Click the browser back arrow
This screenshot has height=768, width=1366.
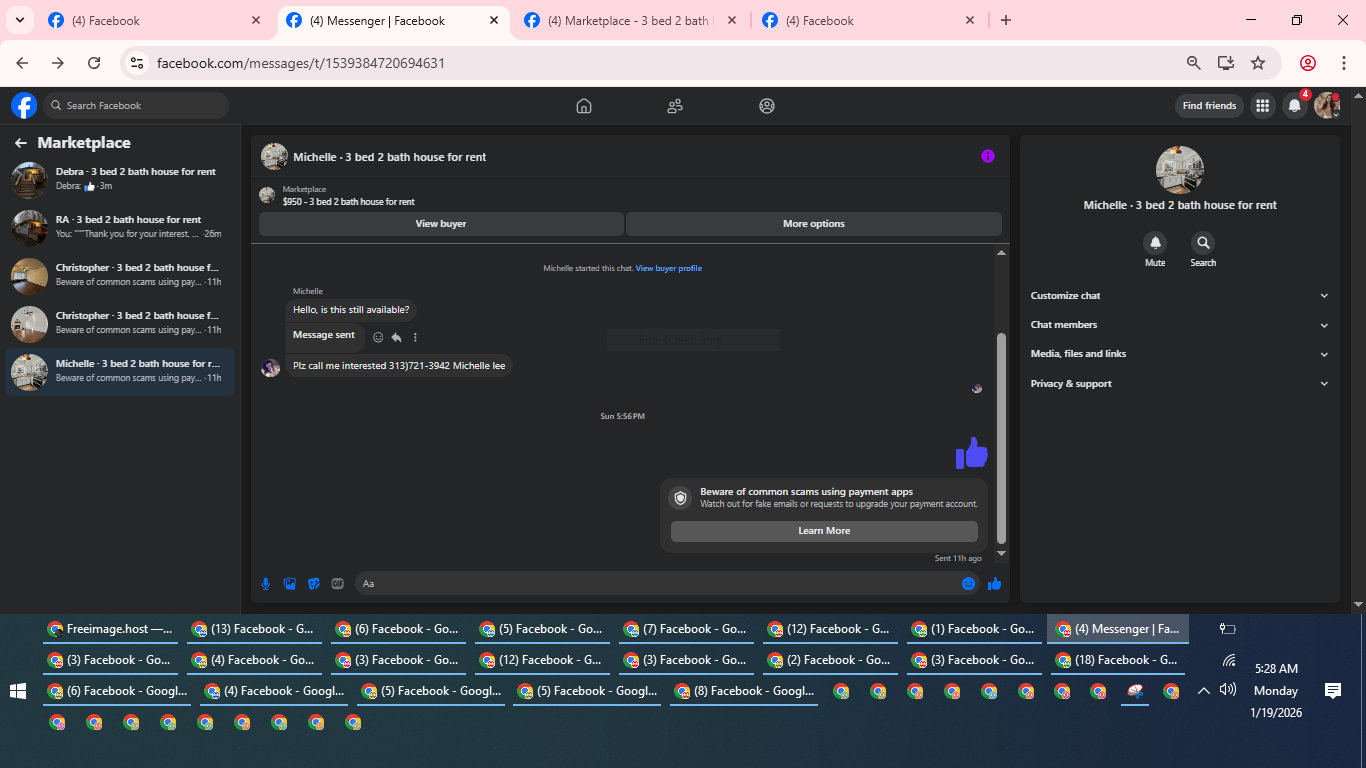[x=22, y=63]
